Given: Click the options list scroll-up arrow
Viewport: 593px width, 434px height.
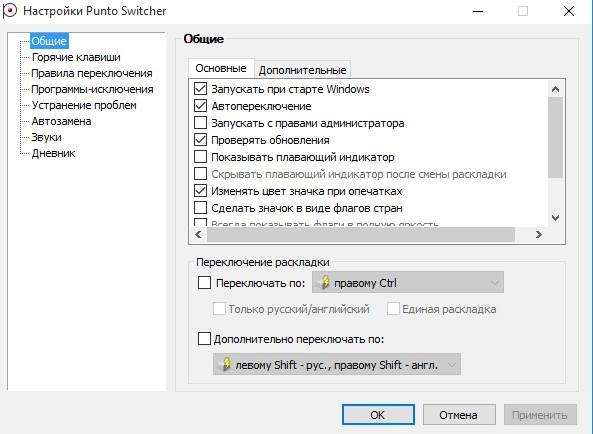Looking at the screenshot, I should tap(555, 89).
